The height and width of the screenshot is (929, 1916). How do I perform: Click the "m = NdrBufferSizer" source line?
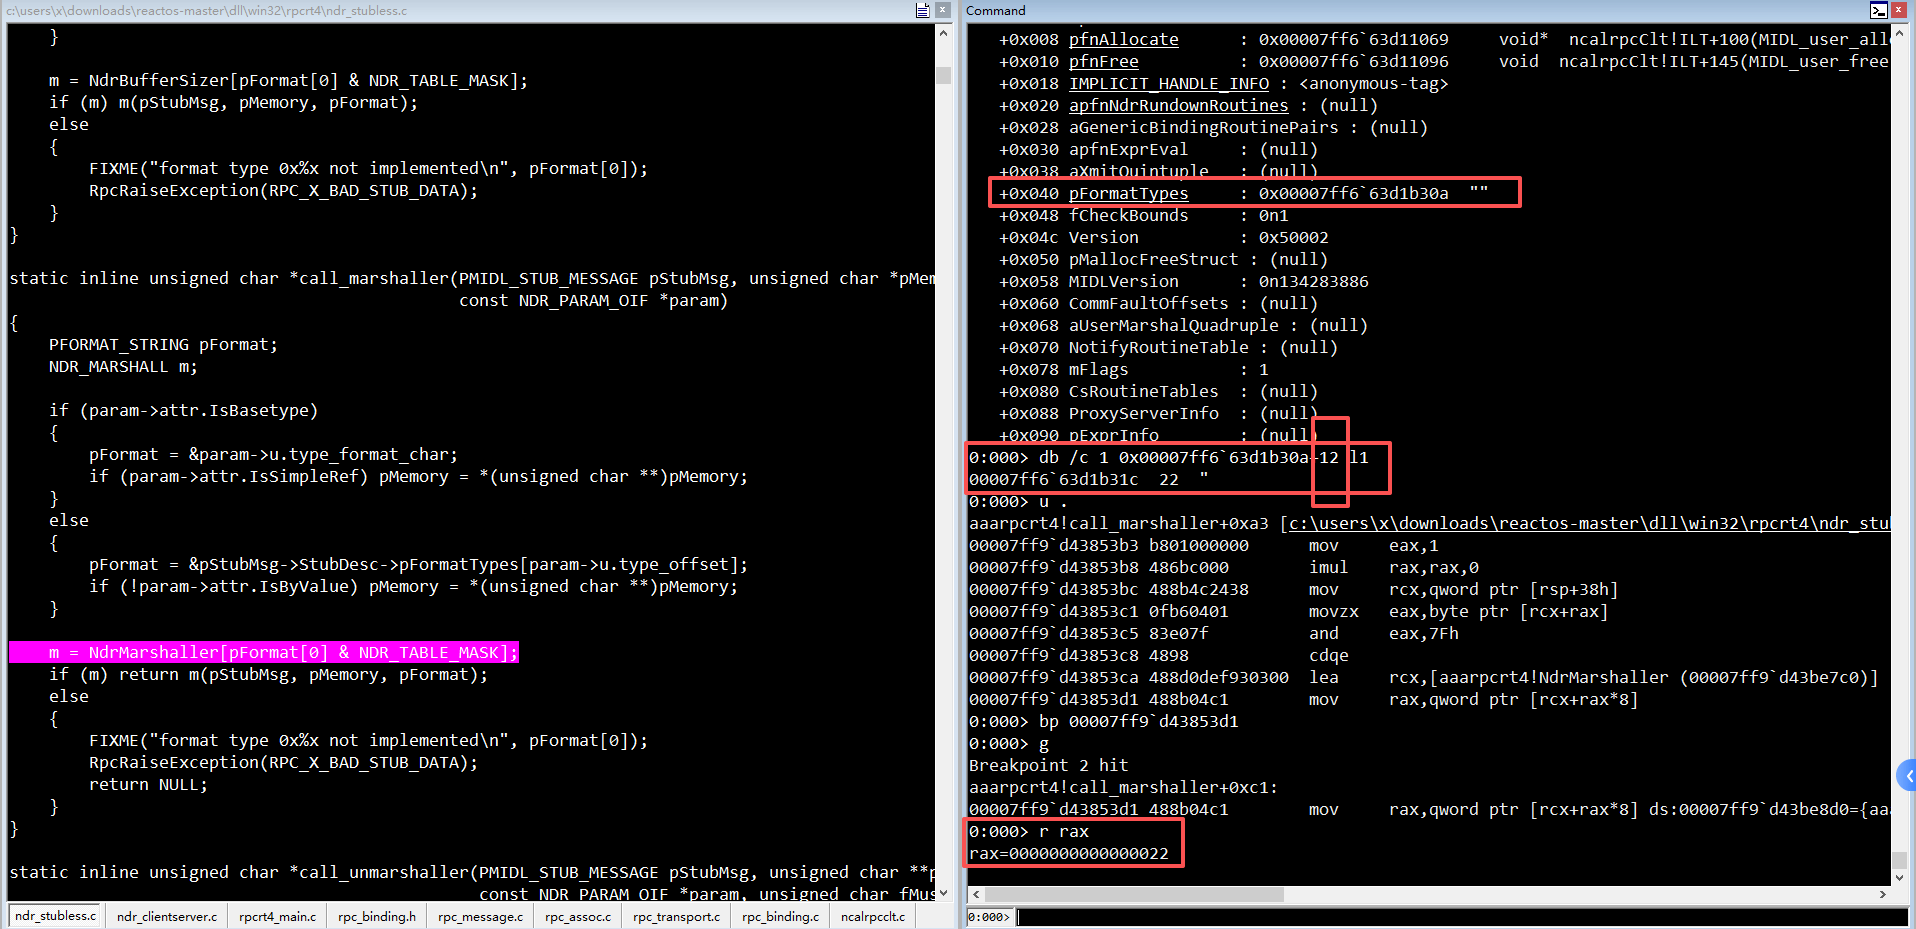tap(288, 81)
